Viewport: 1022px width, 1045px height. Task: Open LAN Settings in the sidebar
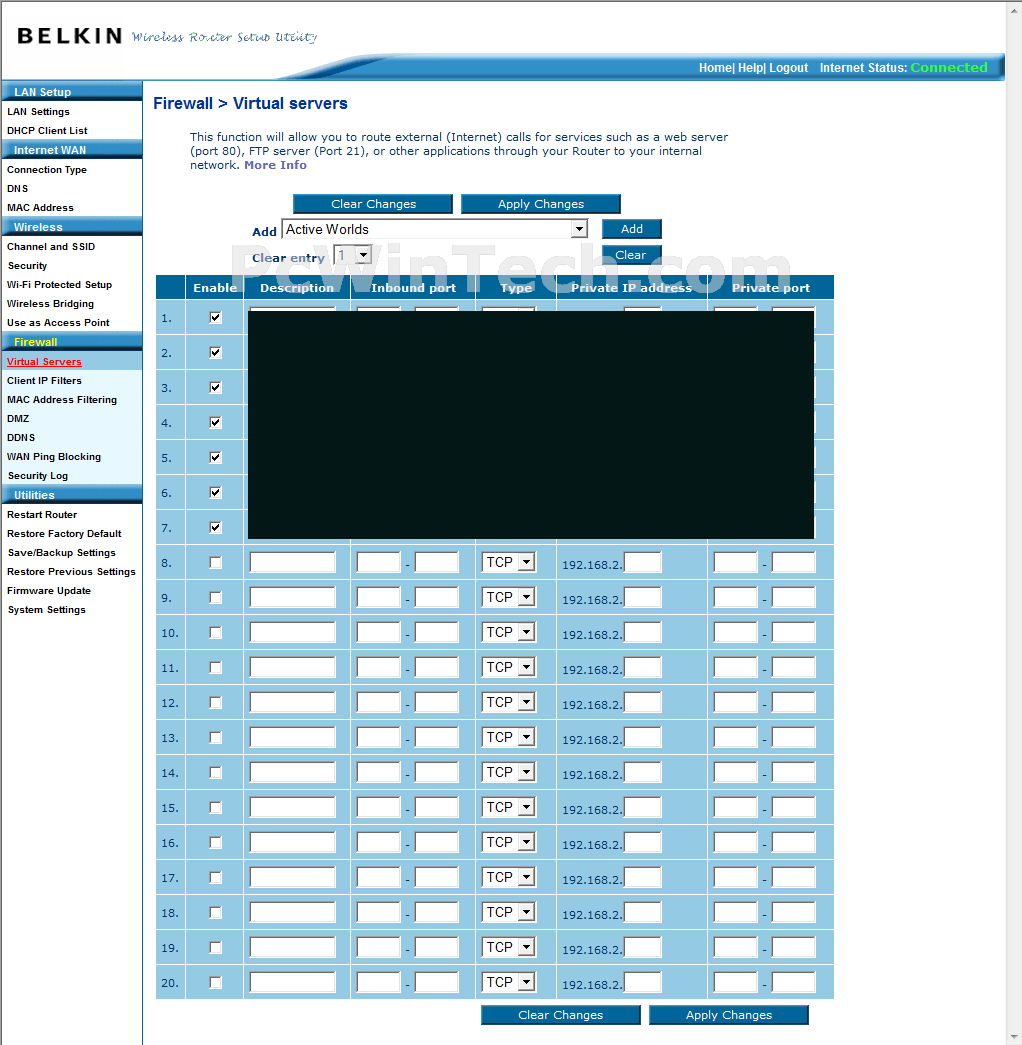[39, 111]
